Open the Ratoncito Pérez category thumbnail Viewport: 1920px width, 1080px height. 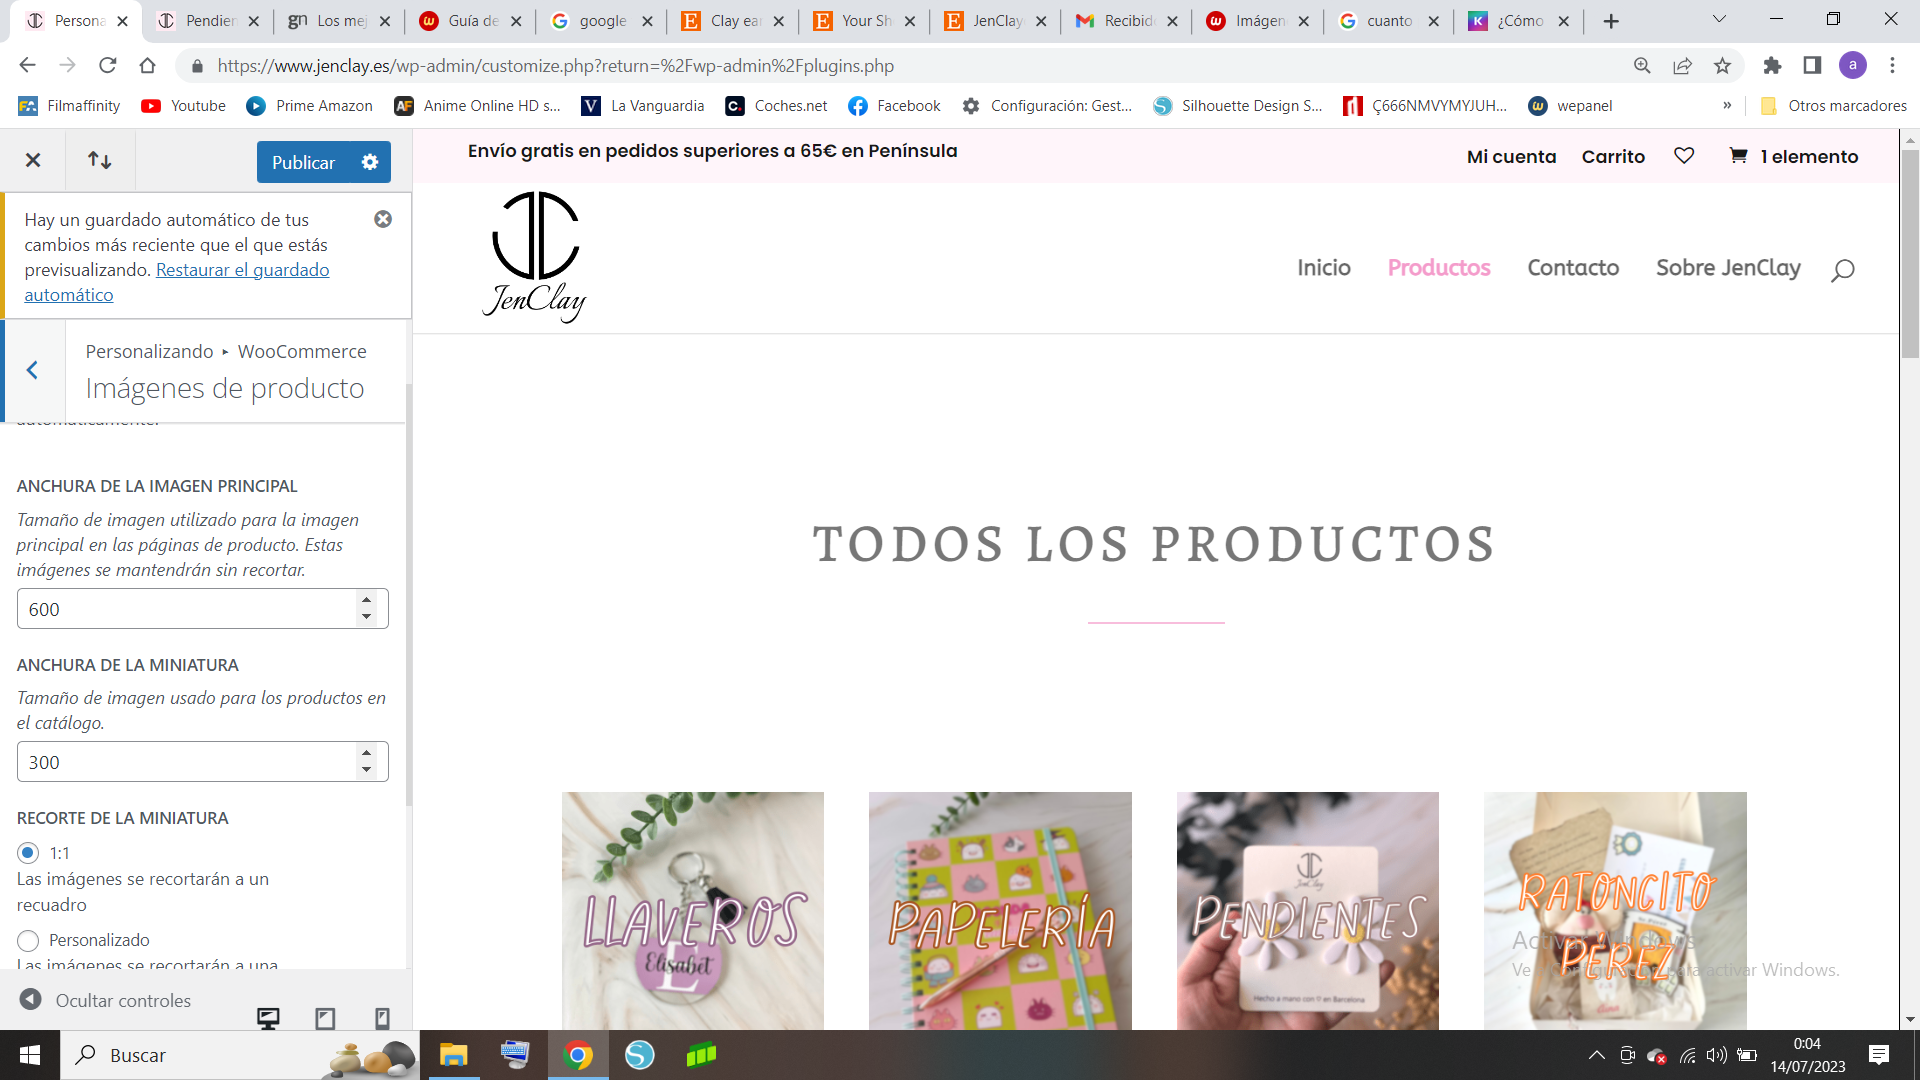pyautogui.click(x=1615, y=911)
